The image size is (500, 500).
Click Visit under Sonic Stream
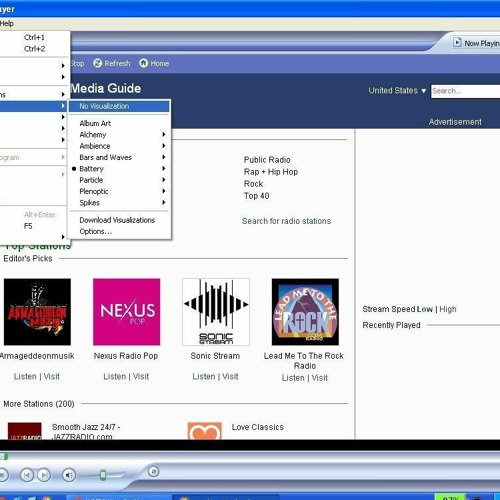click(230, 376)
